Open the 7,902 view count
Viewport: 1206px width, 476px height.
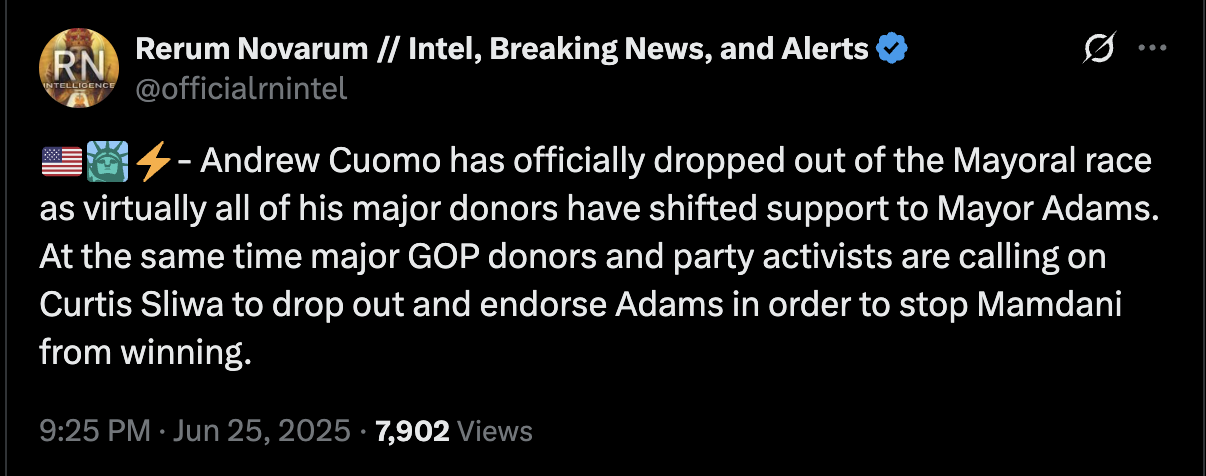(412, 431)
